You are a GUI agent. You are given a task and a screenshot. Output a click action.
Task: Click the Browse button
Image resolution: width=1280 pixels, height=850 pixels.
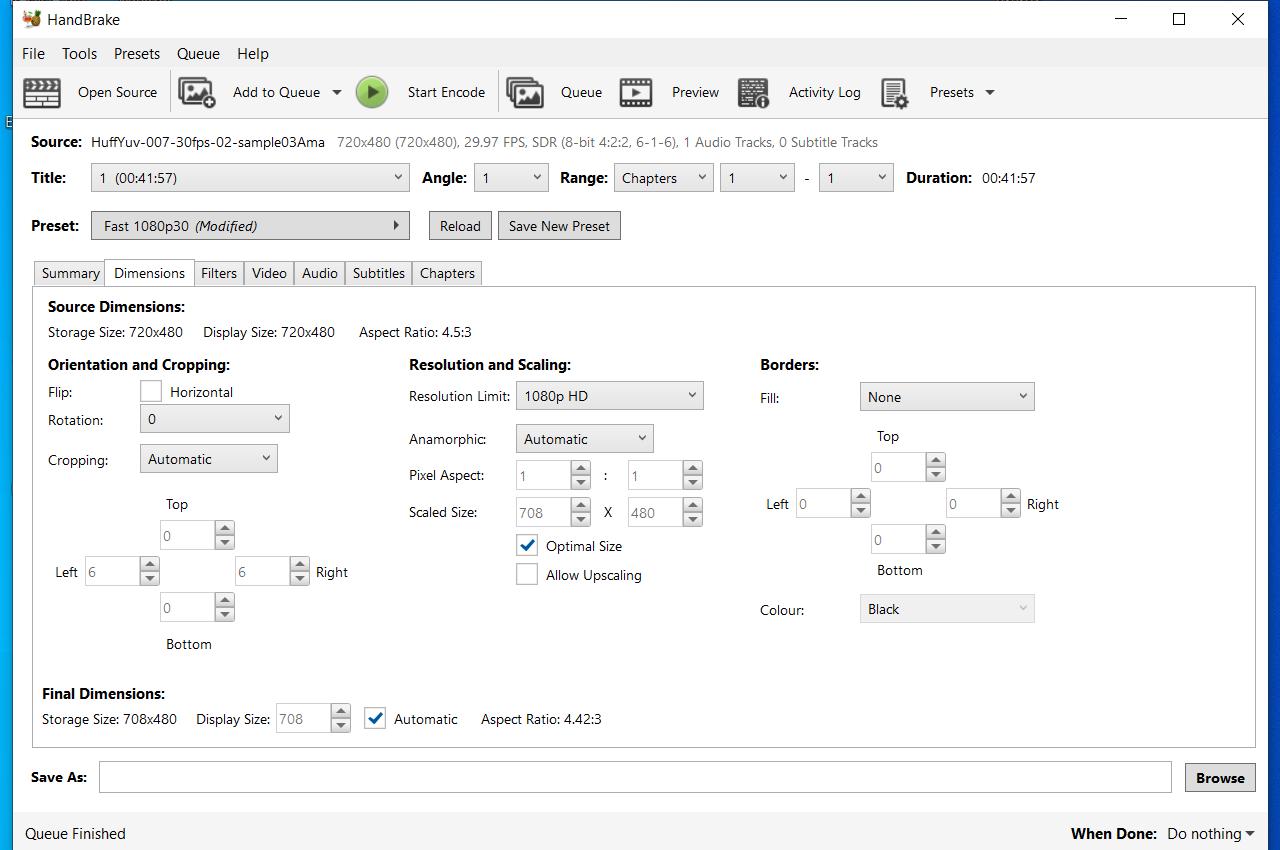point(1220,777)
